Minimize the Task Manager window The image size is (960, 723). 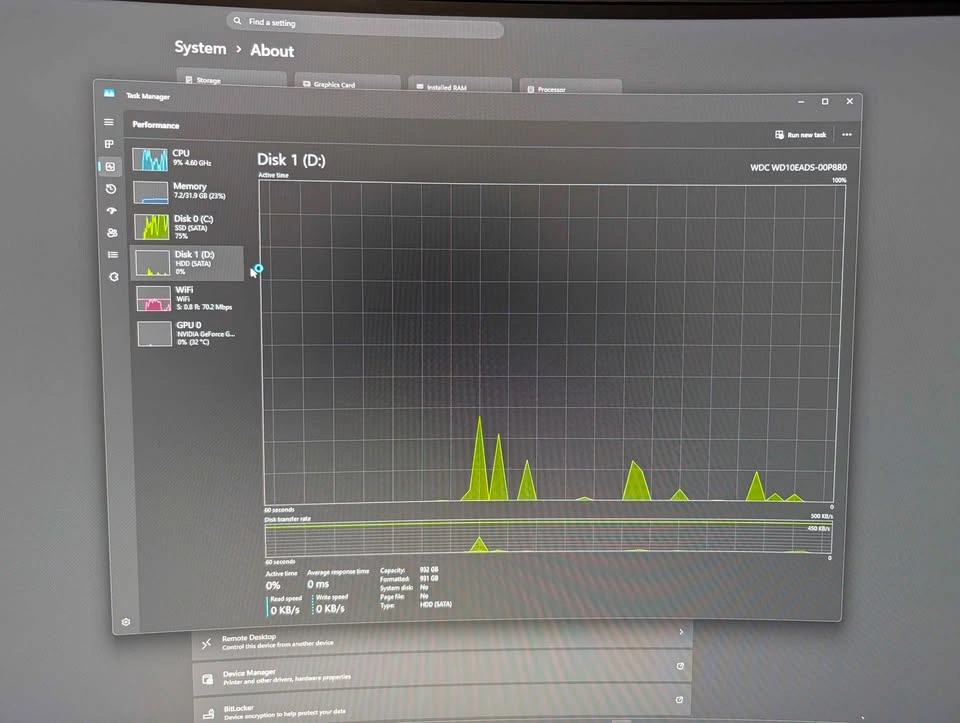click(801, 102)
